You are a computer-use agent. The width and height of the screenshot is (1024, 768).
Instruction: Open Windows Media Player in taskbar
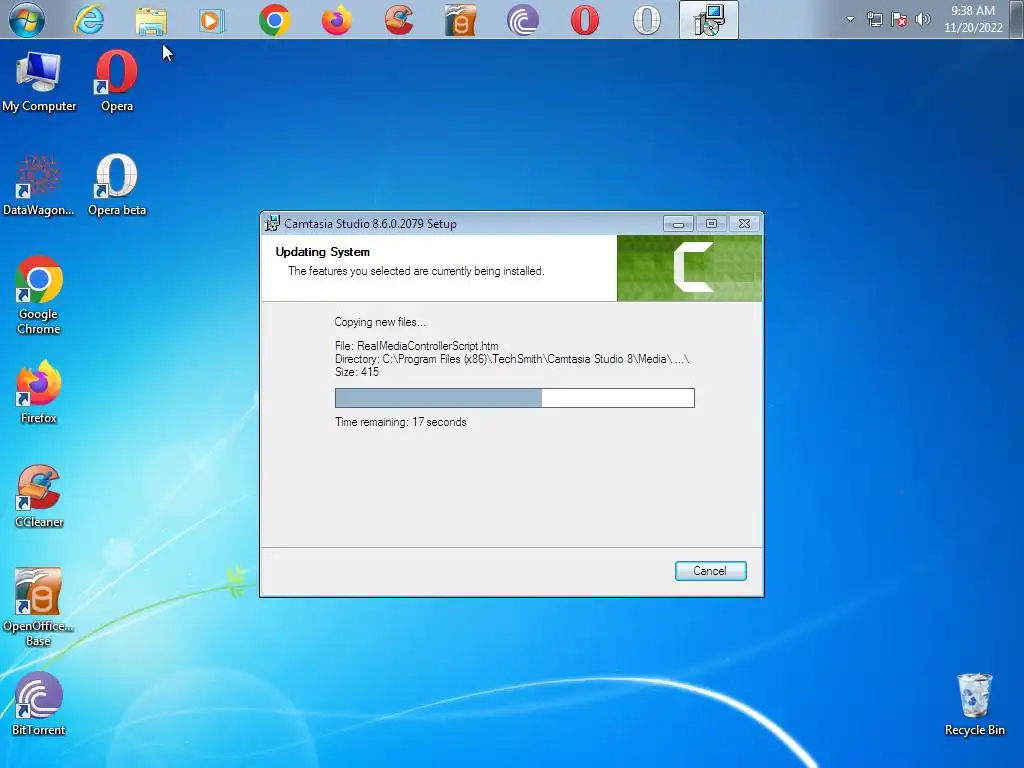click(212, 20)
